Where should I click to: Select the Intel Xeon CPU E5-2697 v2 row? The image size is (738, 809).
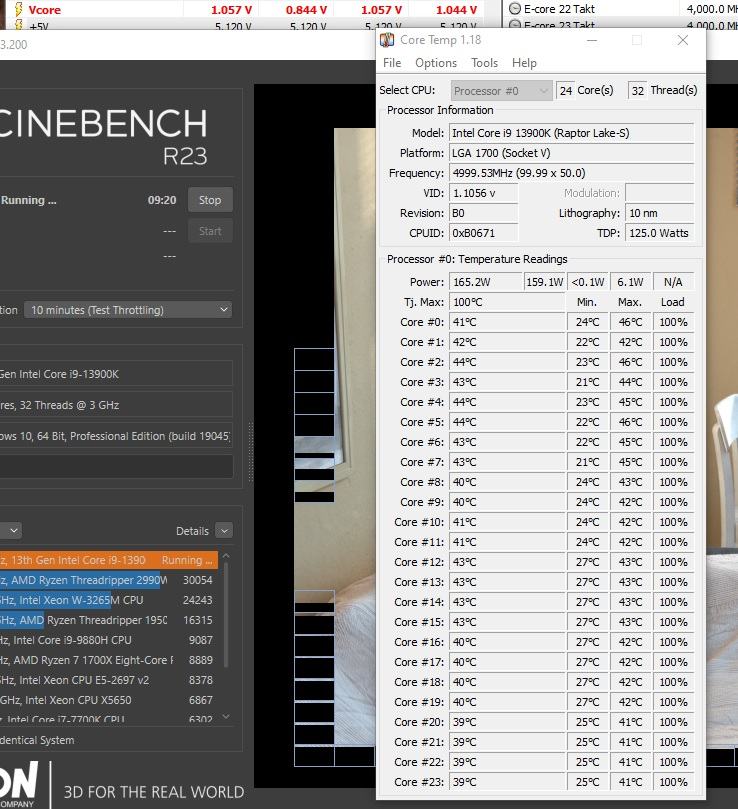(x=109, y=681)
